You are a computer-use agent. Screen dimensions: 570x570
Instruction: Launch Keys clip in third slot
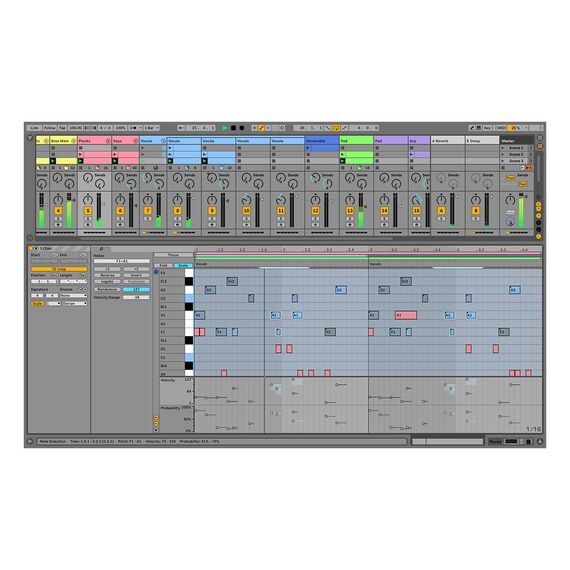(115, 161)
